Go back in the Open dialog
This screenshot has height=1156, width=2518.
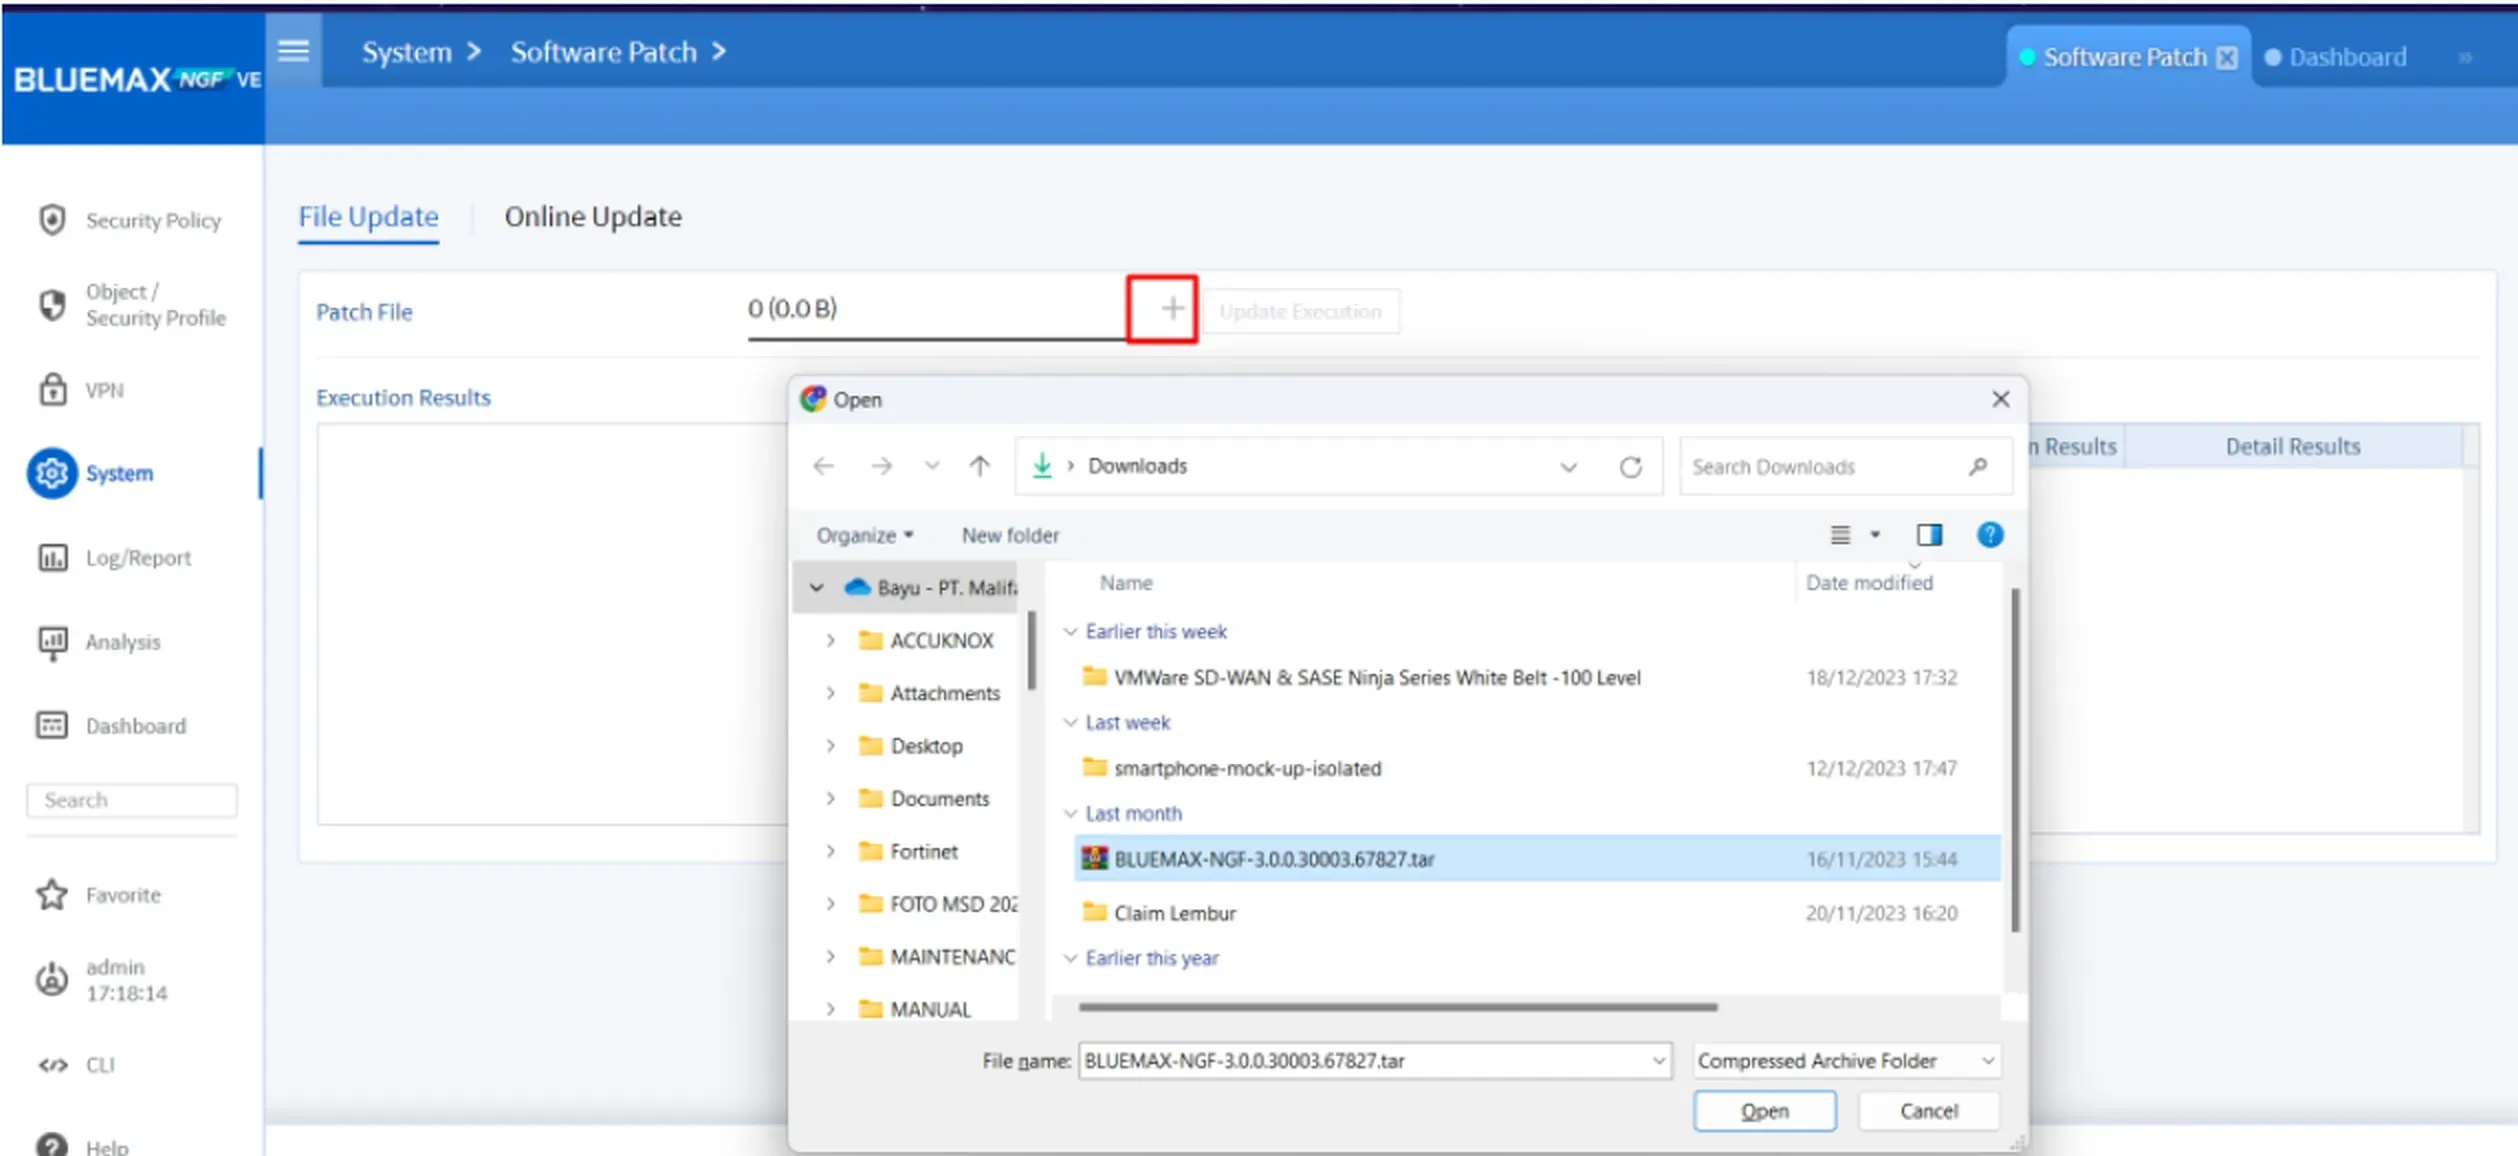click(824, 466)
